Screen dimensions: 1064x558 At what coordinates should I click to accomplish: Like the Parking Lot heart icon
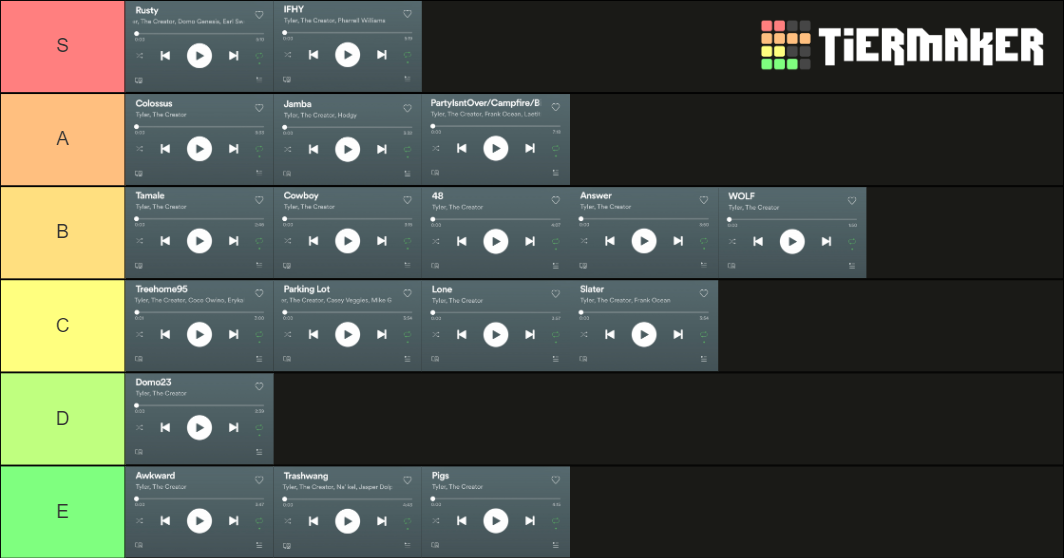click(x=407, y=293)
